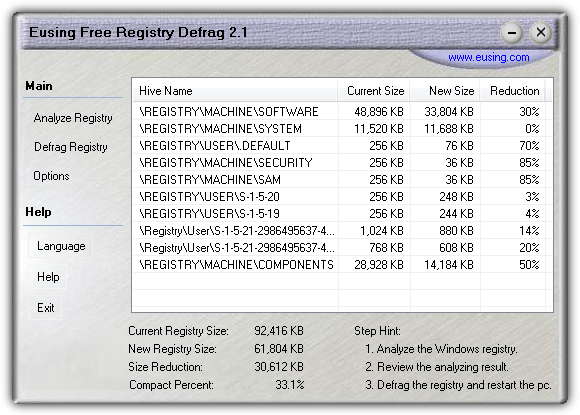The height and width of the screenshot is (415, 580).
Task: Click Analyze Registry in Main menu
Action: [x=73, y=118]
